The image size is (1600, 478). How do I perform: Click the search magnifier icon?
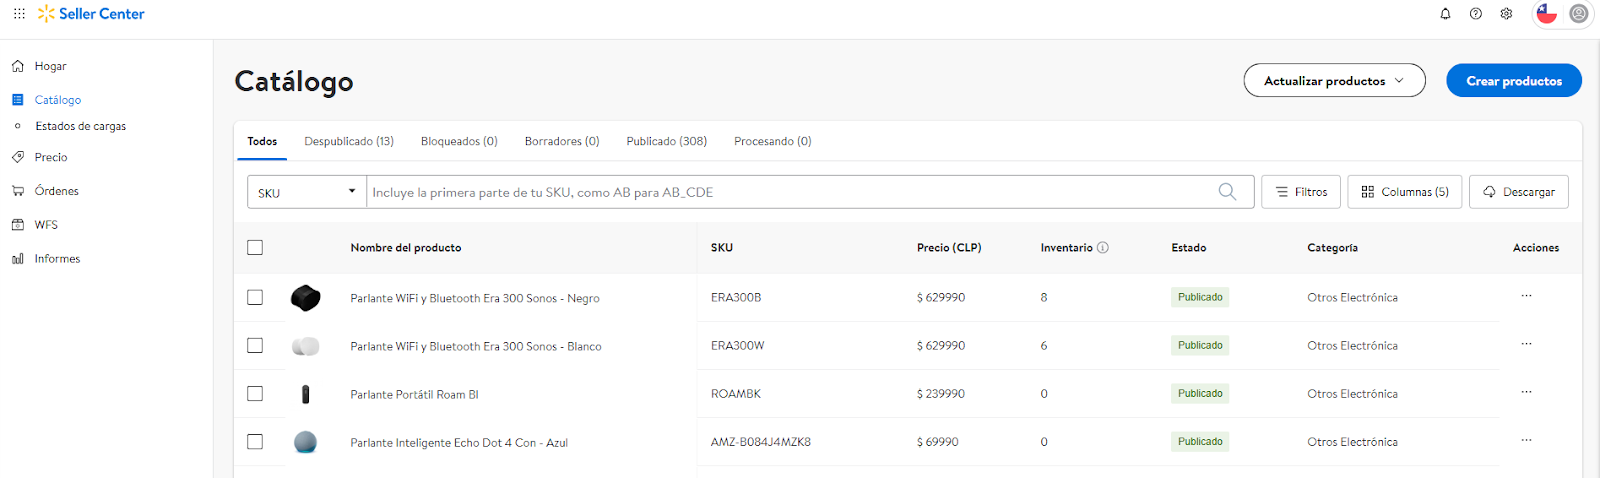[1227, 192]
